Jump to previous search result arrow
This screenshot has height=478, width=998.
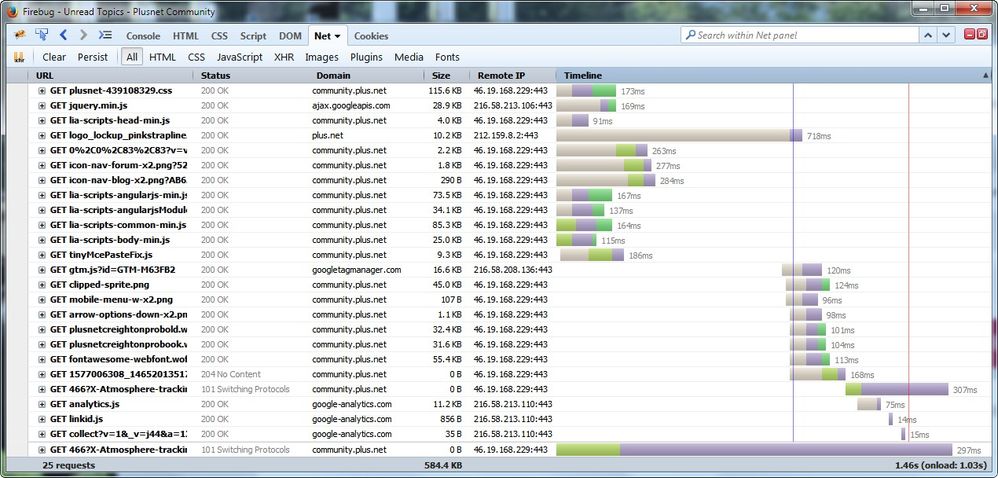[928, 35]
